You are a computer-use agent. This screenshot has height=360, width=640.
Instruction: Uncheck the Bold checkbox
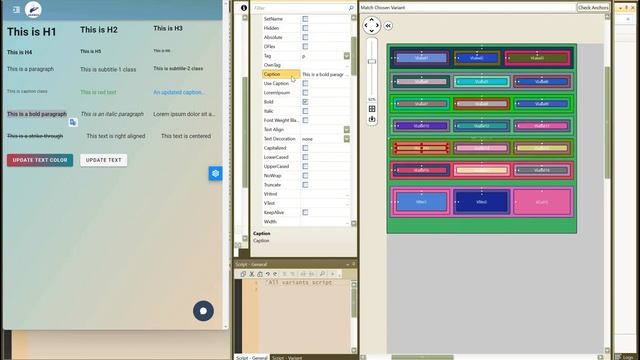click(305, 102)
